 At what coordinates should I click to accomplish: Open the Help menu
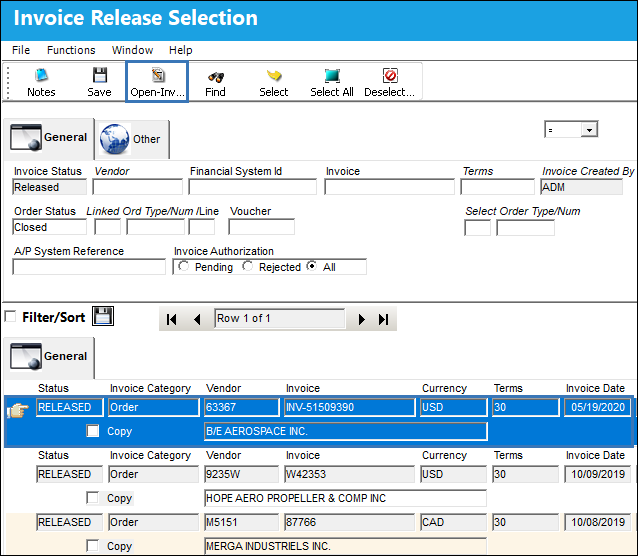click(181, 50)
